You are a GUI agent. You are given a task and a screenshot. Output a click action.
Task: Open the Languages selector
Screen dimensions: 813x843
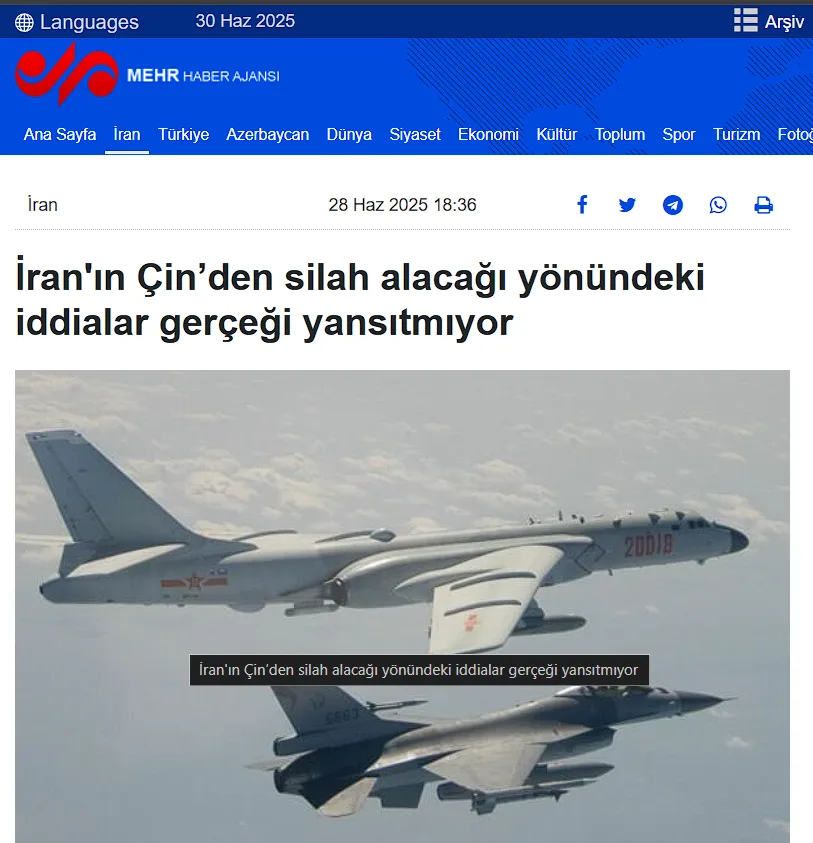(x=77, y=22)
